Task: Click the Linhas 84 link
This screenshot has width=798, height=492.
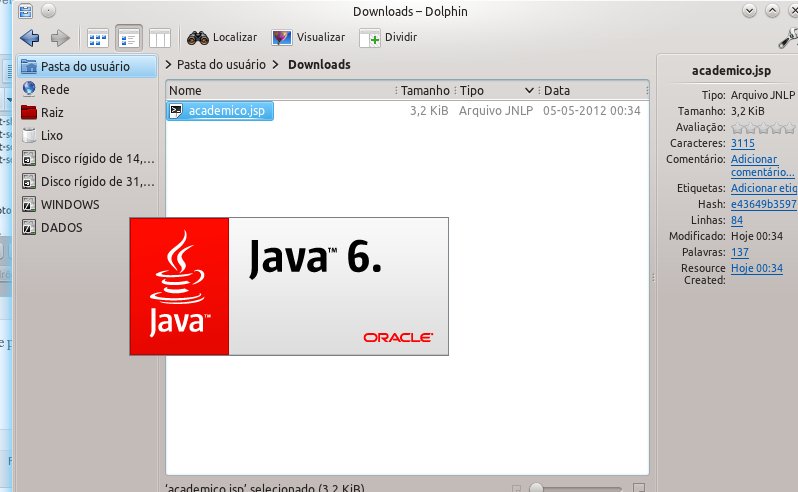Action: [736, 220]
